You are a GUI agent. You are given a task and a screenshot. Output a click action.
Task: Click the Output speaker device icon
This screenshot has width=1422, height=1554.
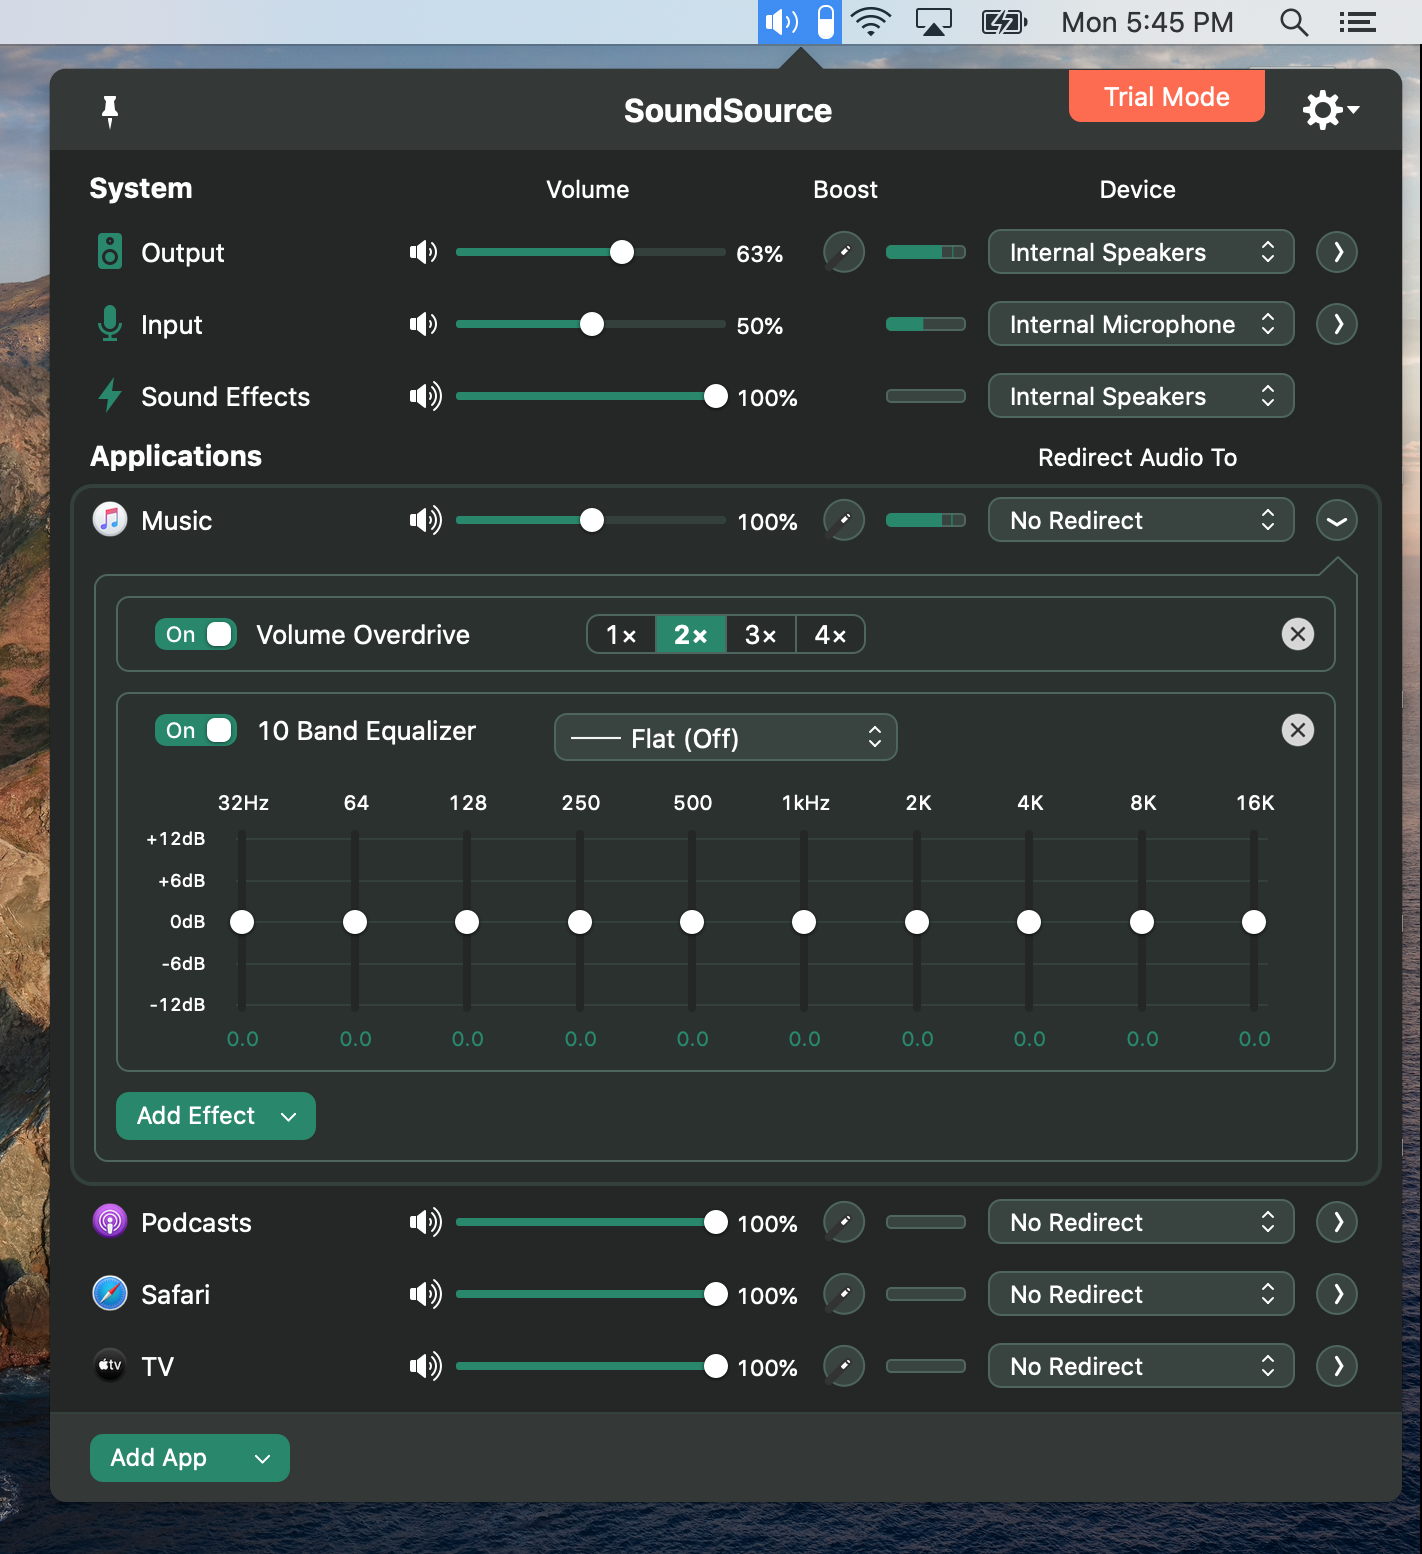click(110, 252)
